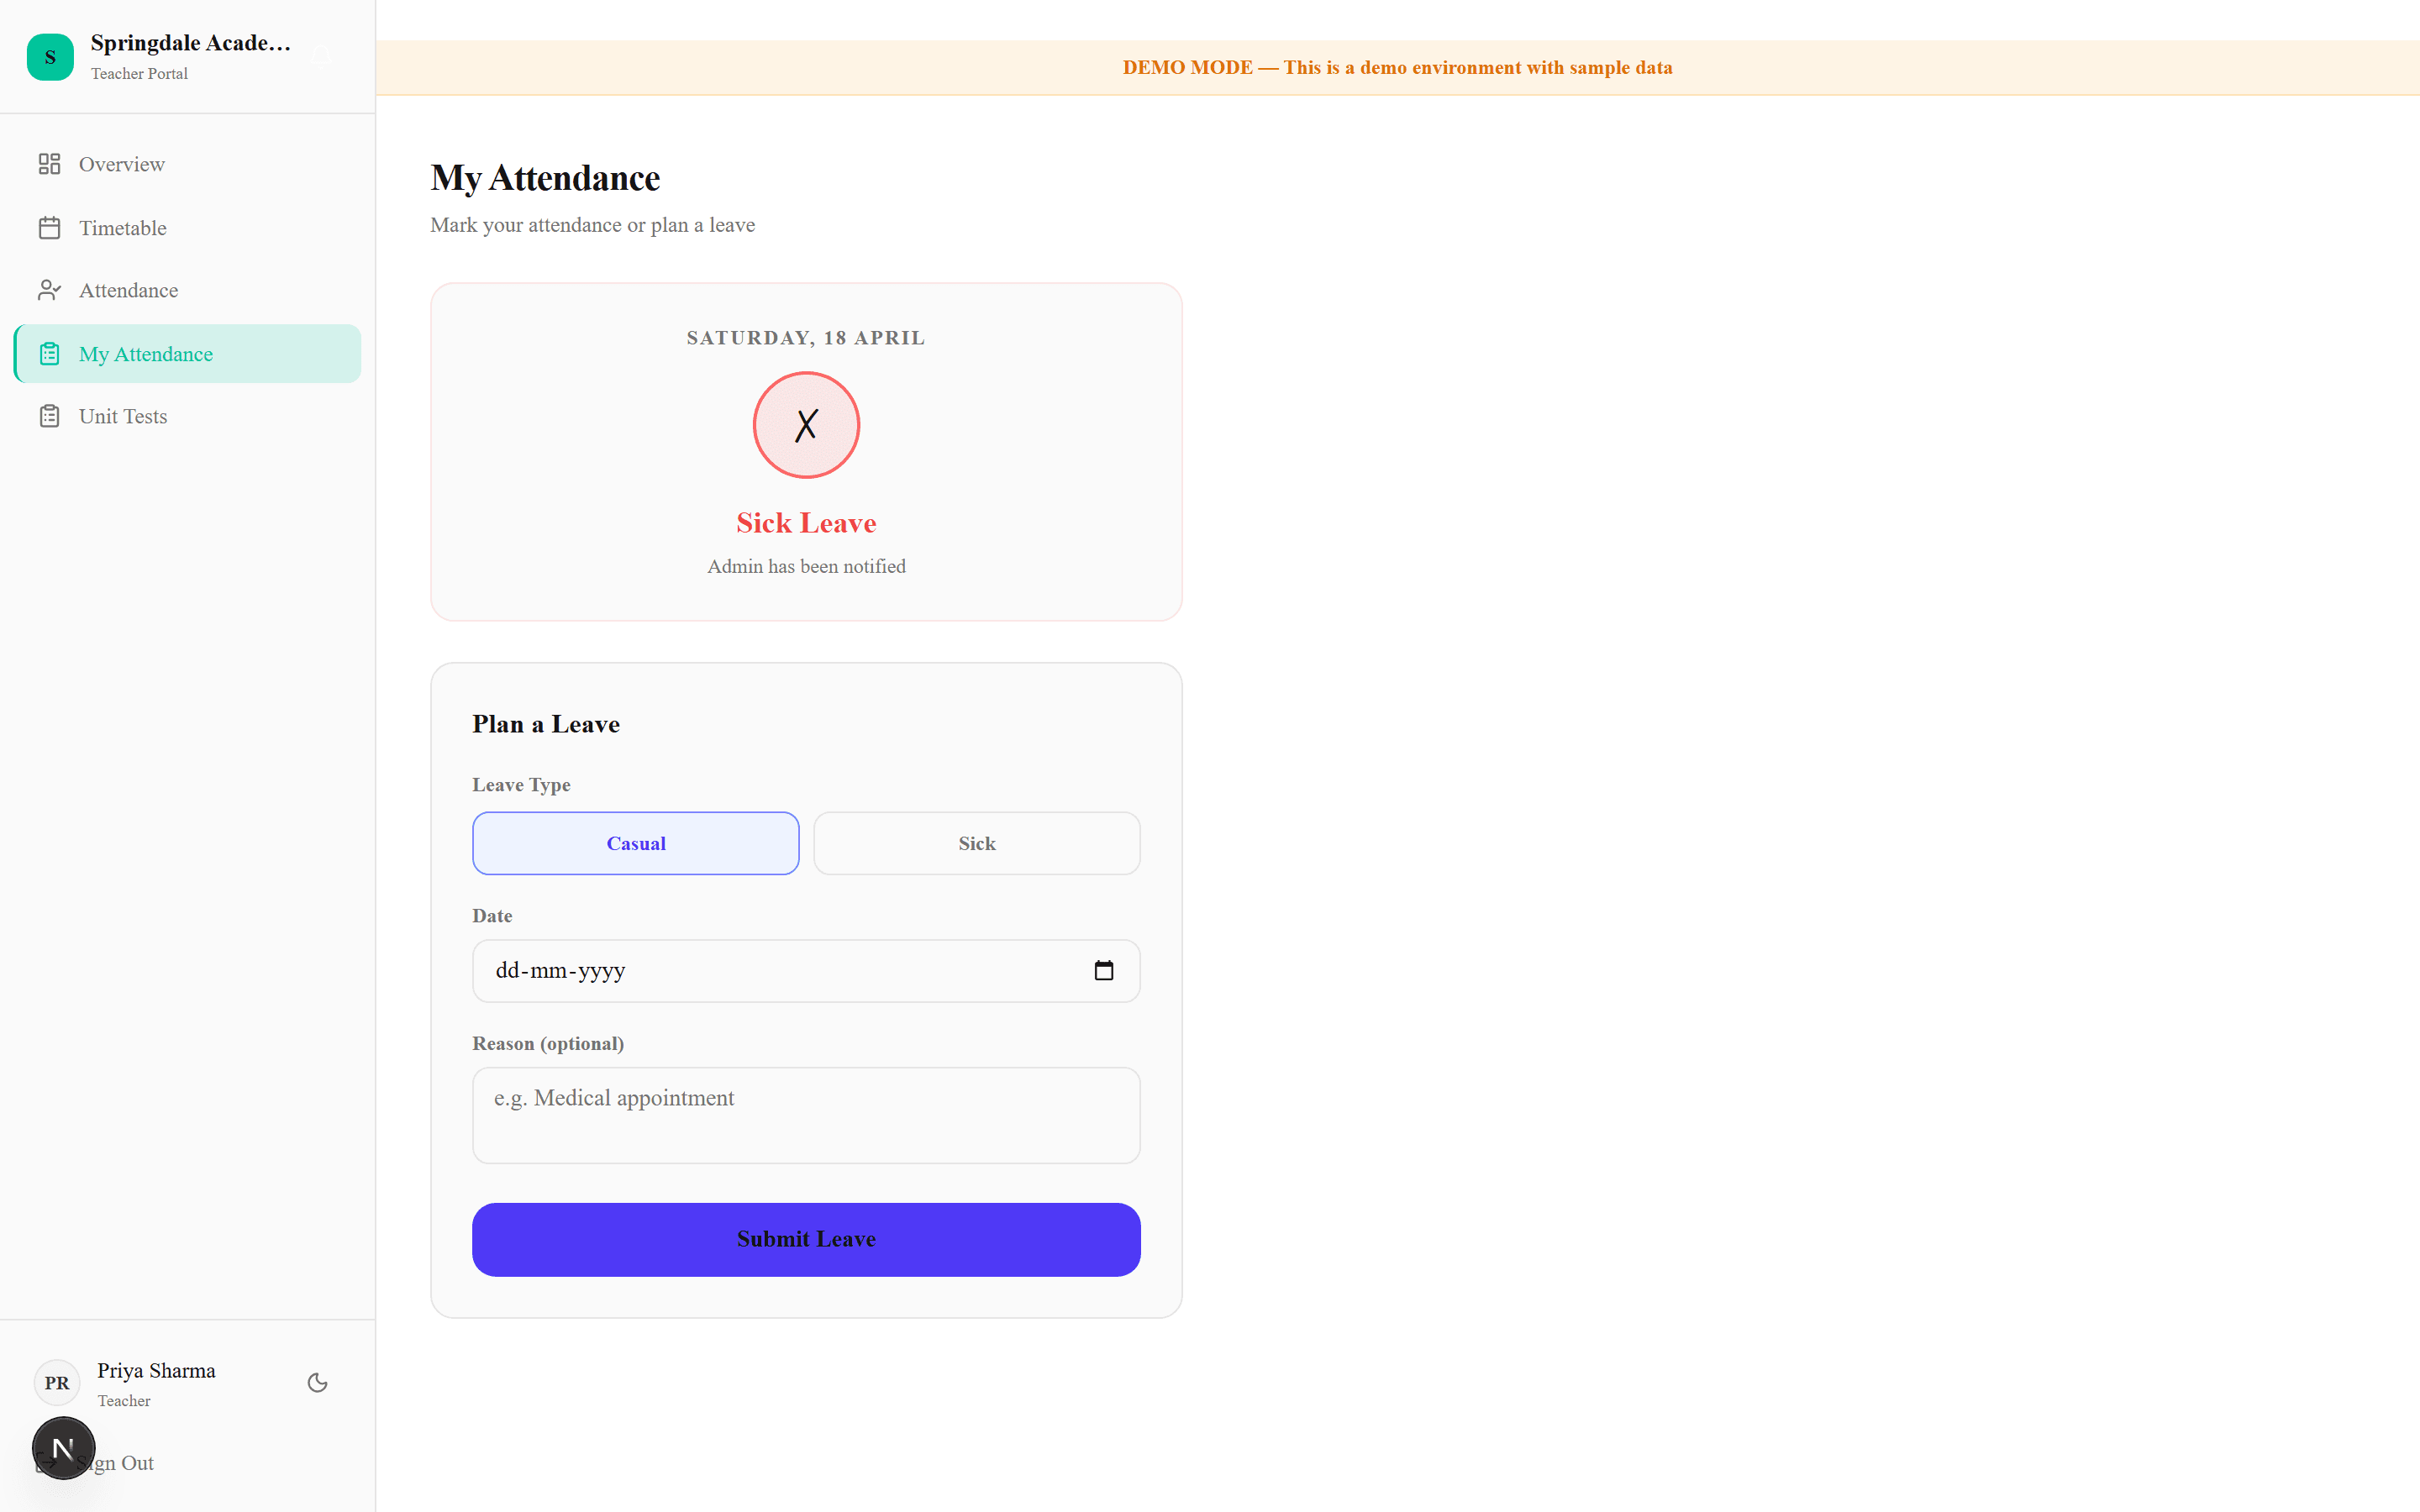Viewport: 2420px width, 1512px height.
Task: Click the Submit Leave button
Action: (806, 1239)
